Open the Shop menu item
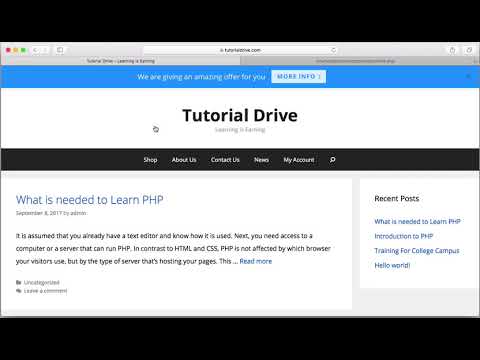Image resolution: width=480 pixels, height=360 pixels. point(150,160)
